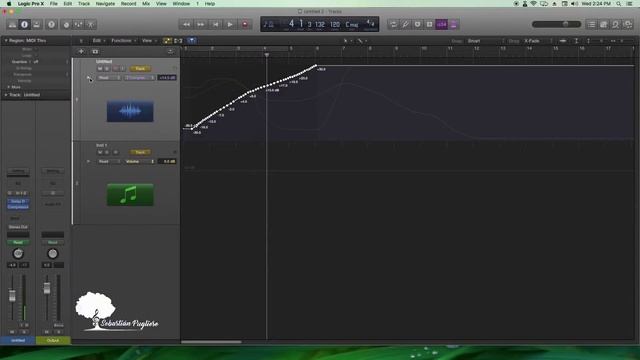The width and height of the screenshot is (640, 360).
Task: Open the Record menu
Action: point(128,4)
